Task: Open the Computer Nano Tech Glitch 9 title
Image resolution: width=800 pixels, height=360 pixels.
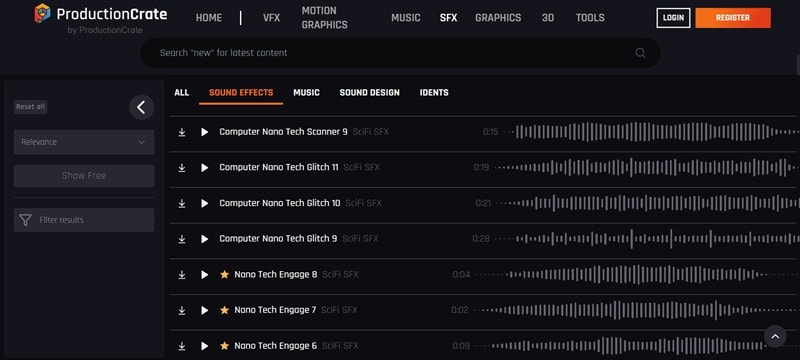Action: pos(278,239)
